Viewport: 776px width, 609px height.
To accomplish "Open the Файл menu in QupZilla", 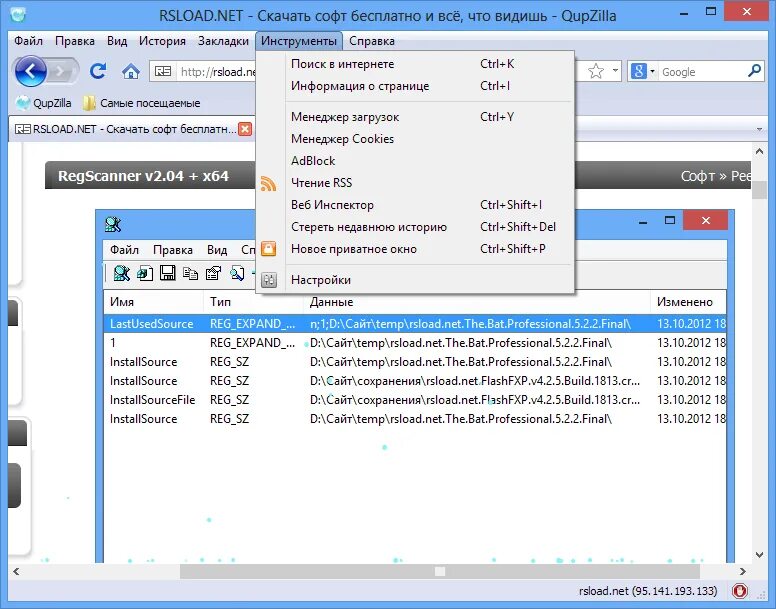I will point(28,41).
